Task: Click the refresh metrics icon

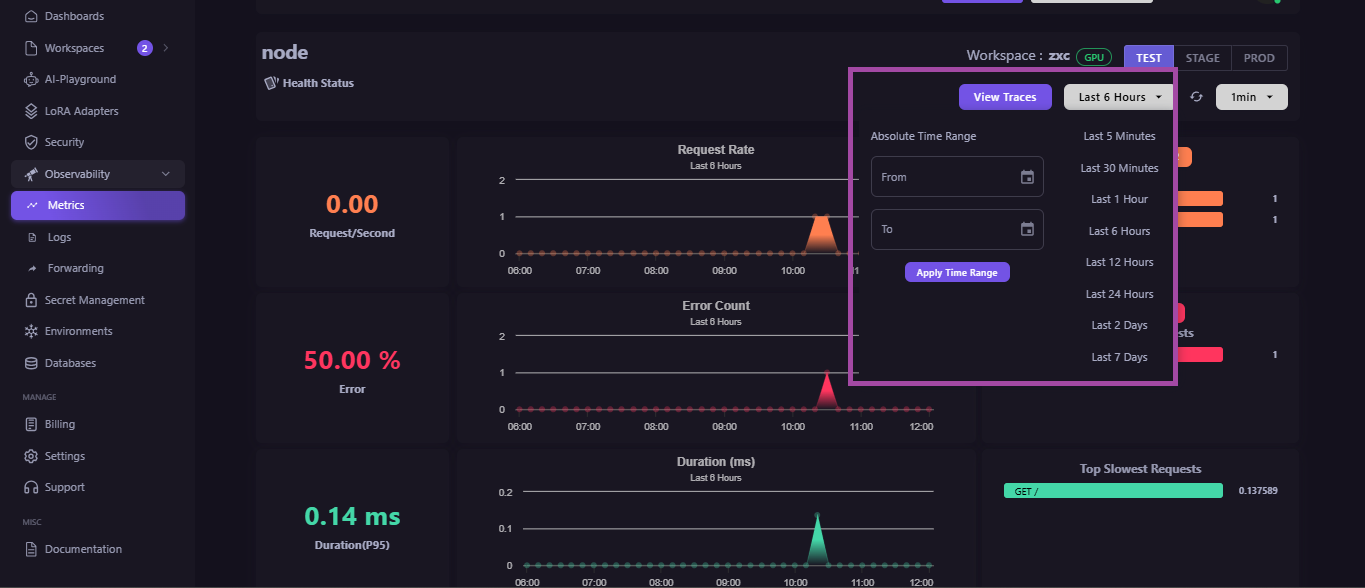Action: coord(1196,97)
